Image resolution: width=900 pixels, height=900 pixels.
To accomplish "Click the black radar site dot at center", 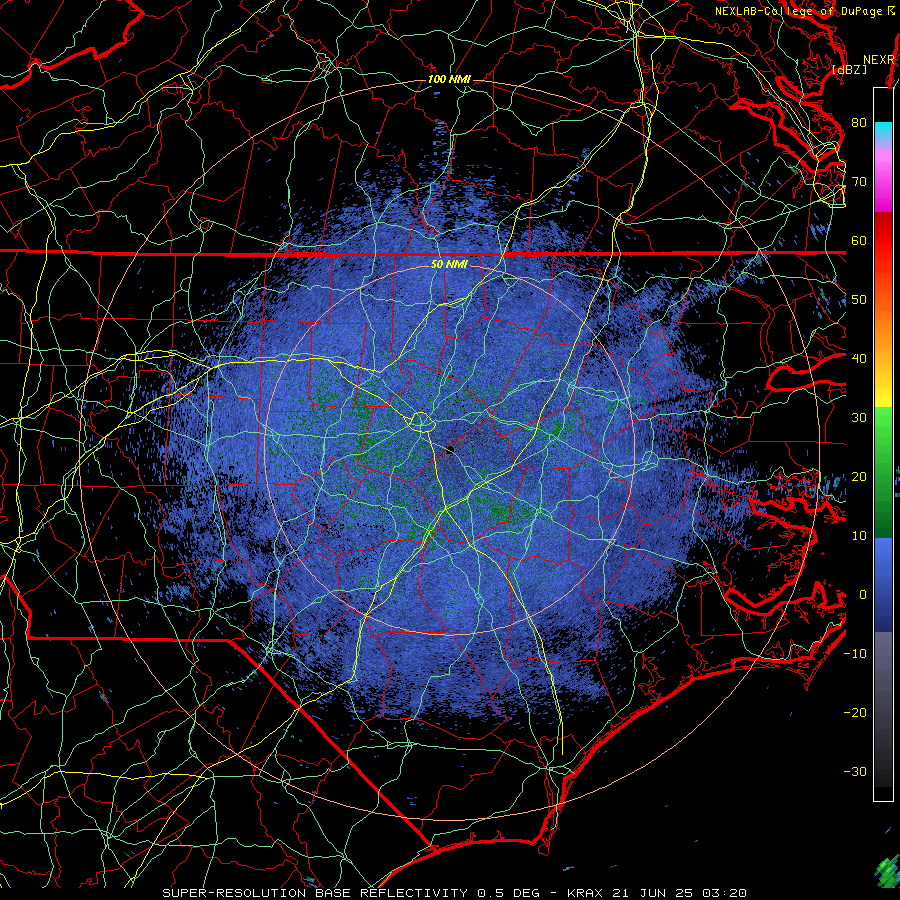I will tap(451, 449).
